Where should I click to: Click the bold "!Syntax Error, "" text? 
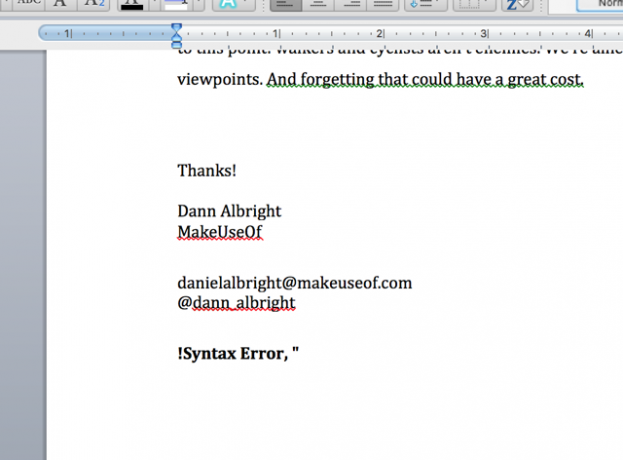click(238, 354)
